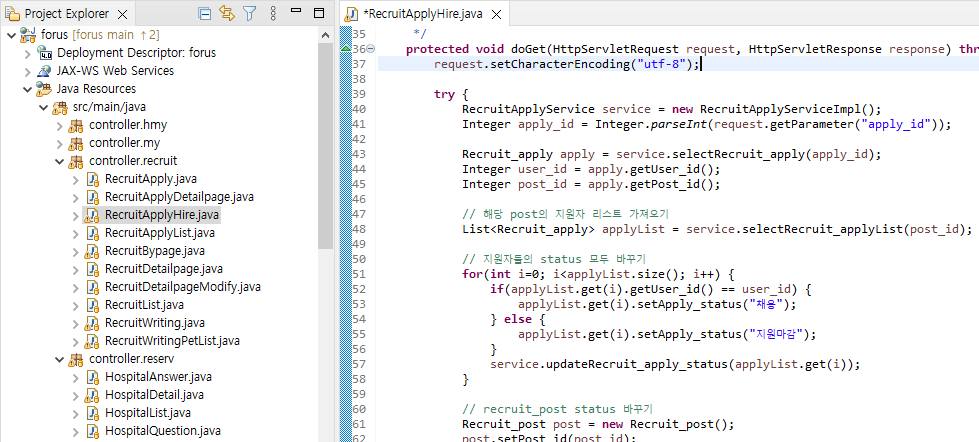This screenshot has height=442, width=979.
Task: Click the HospitalQuestion.java file icon
Action: pos(92,431)
